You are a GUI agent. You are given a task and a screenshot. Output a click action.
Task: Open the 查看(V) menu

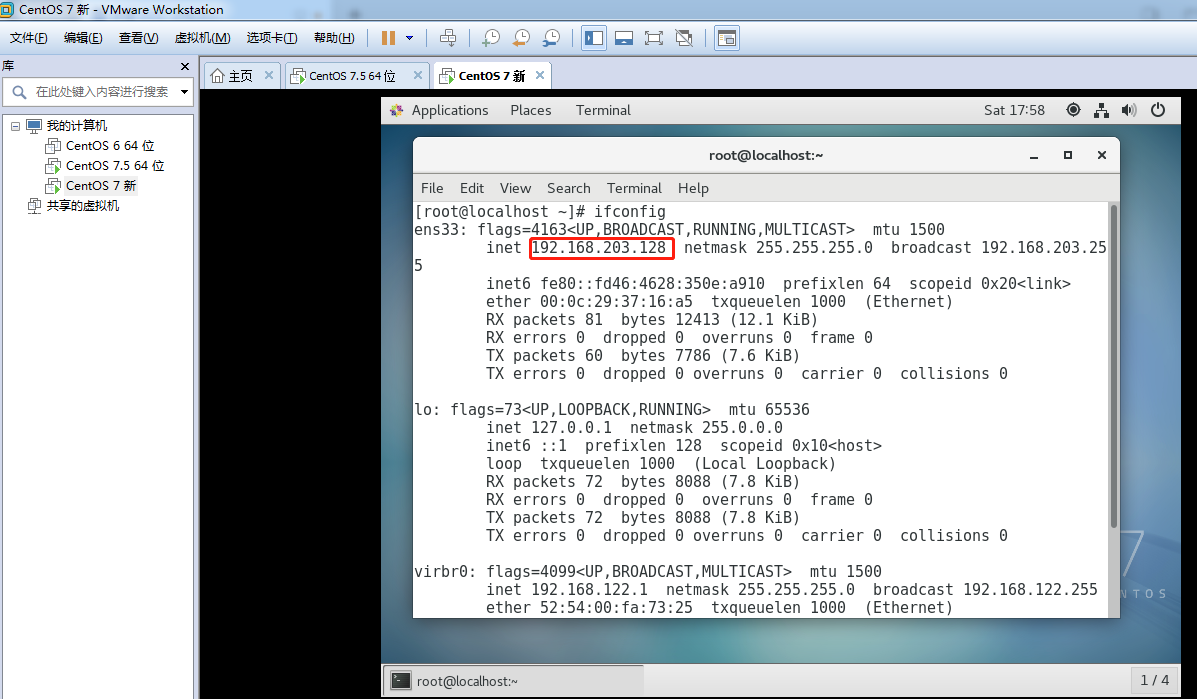tap(138, 38)
